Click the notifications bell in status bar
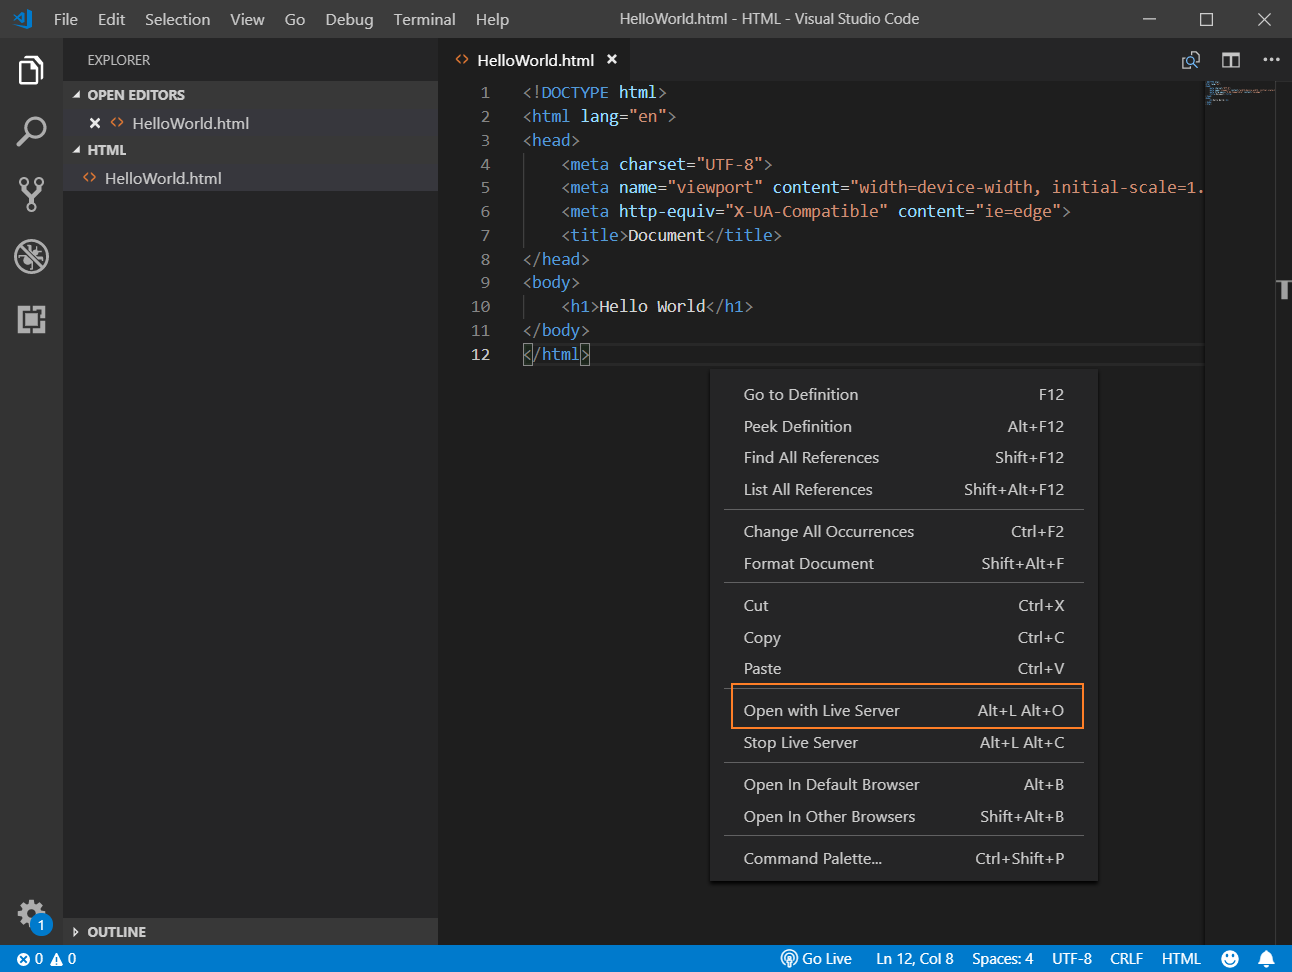 click(x=1266, y=959)
